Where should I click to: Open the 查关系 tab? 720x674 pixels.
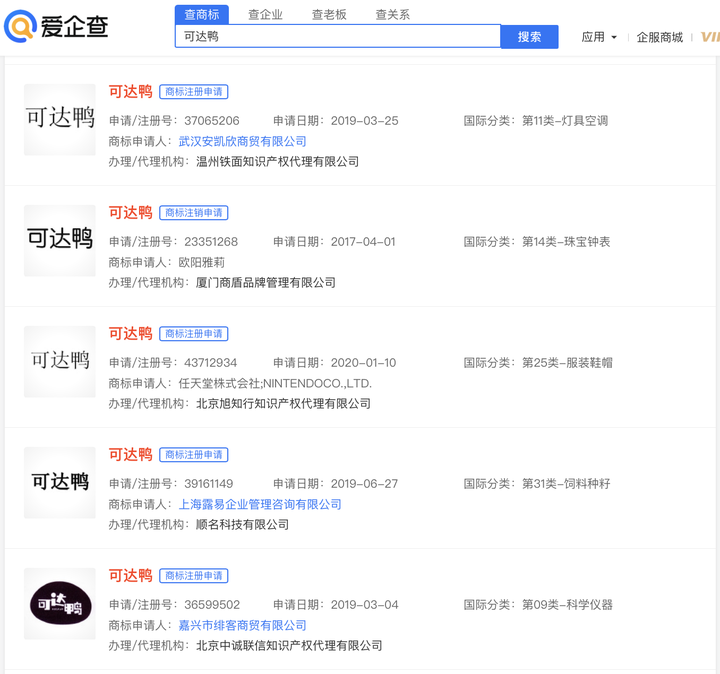click(x=393, y=15)
